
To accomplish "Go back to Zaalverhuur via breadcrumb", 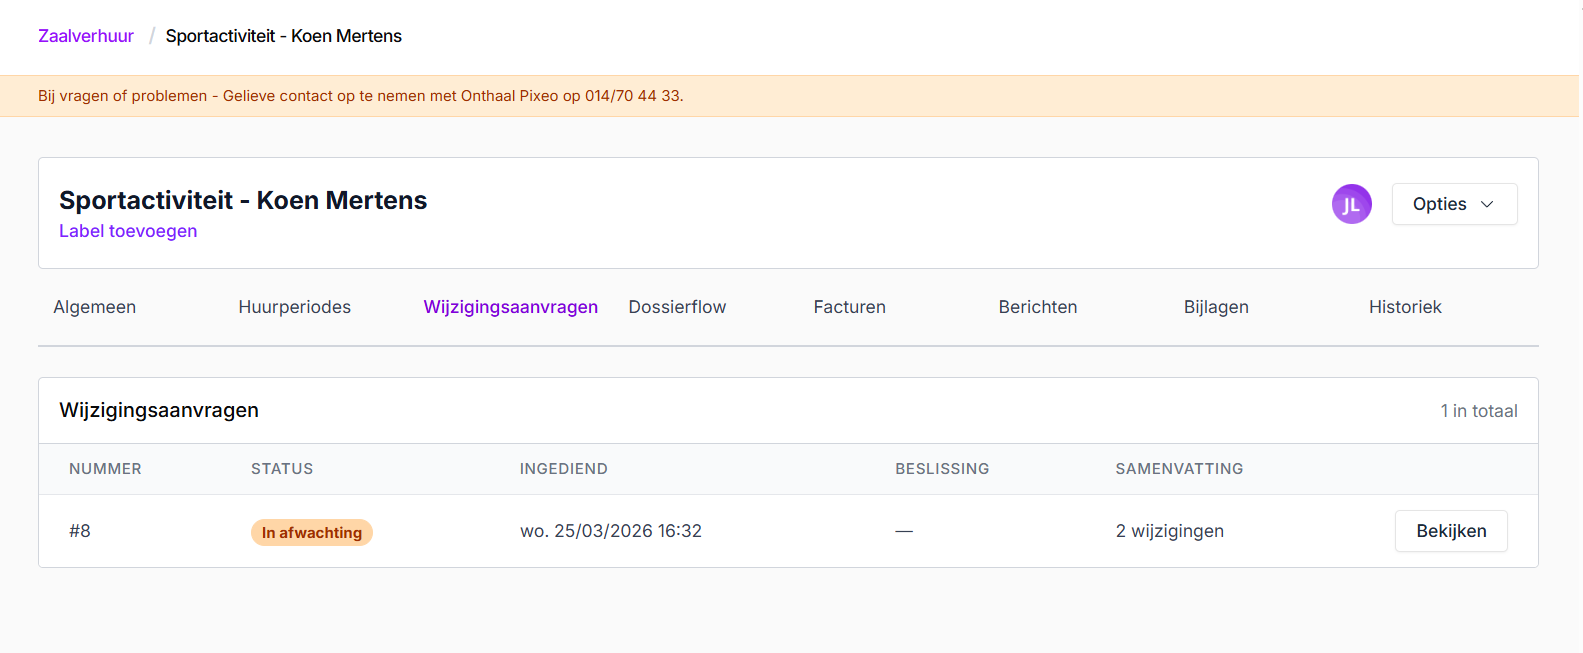I will click(86, 36).
